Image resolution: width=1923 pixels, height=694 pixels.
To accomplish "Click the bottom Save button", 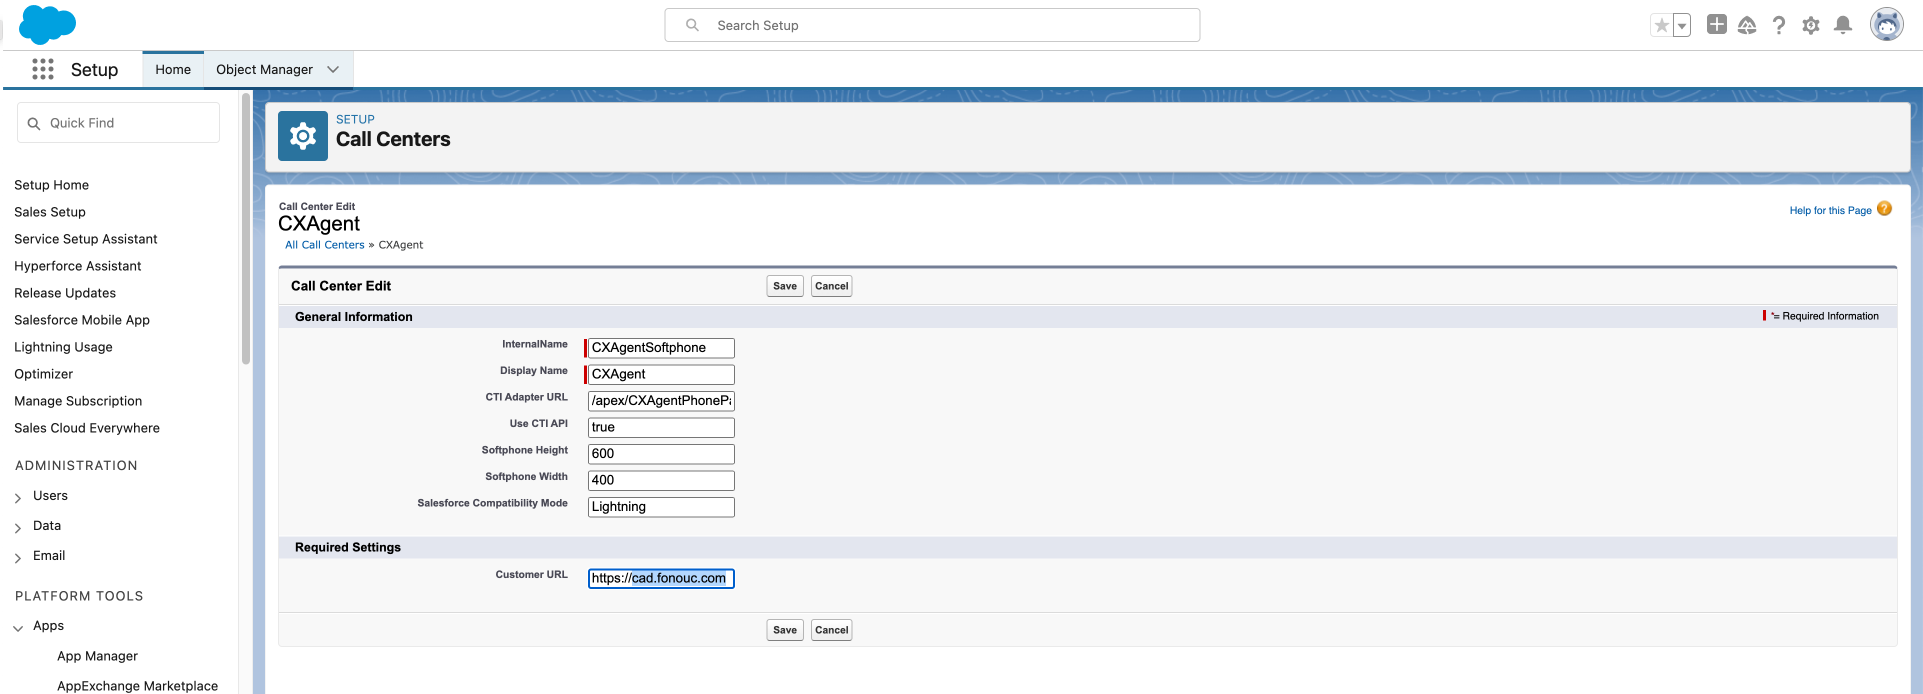I will (x=785, y=630).
